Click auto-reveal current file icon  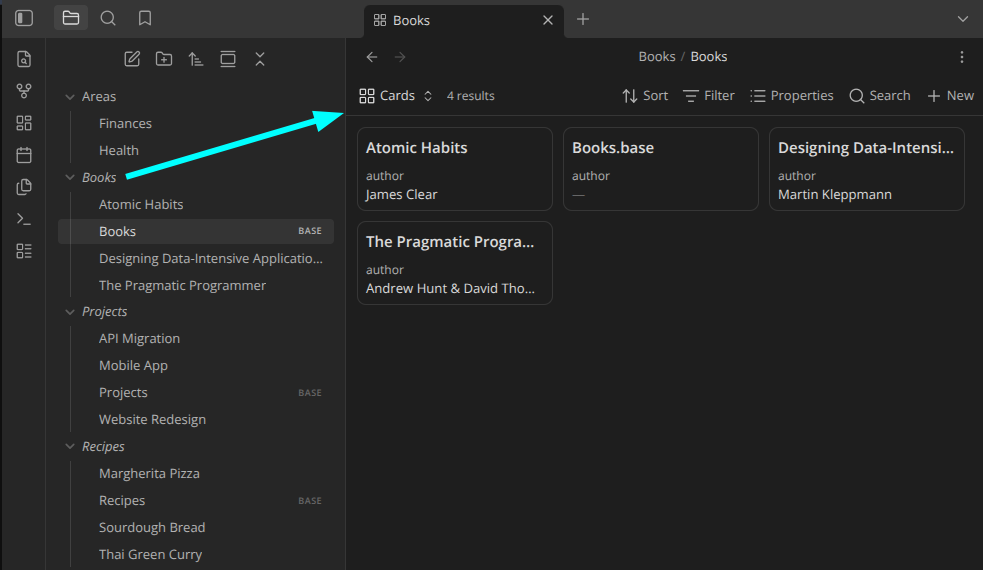228,59
